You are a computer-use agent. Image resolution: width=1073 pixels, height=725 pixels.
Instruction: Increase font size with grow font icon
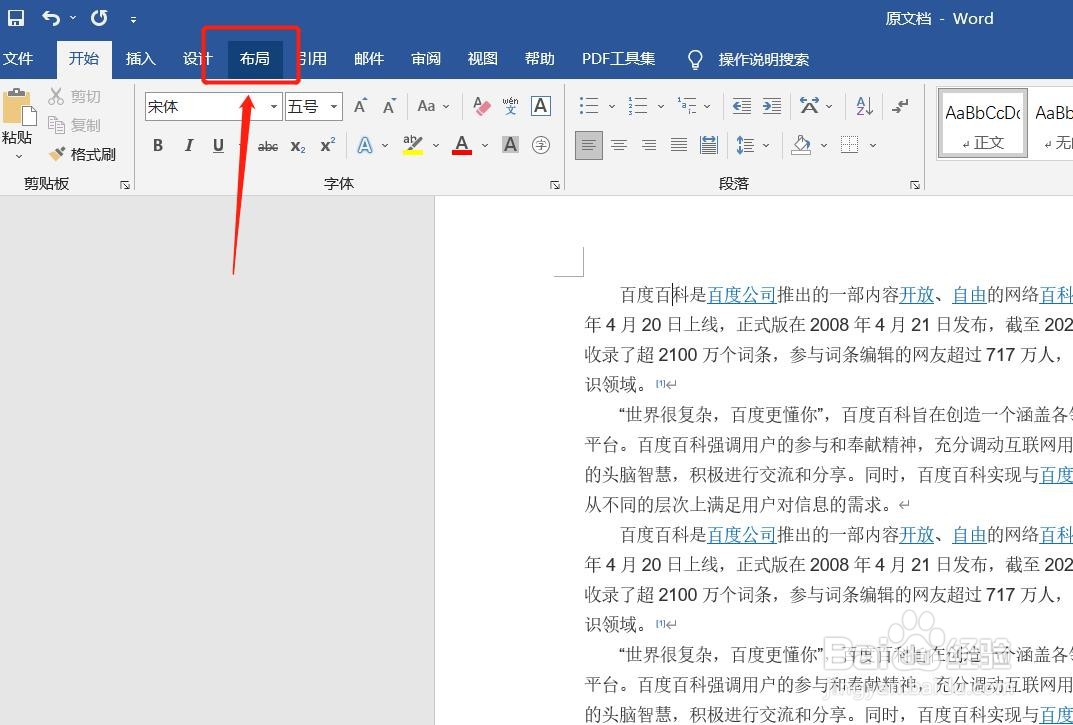pyautogui.click(x=360, y=106)
